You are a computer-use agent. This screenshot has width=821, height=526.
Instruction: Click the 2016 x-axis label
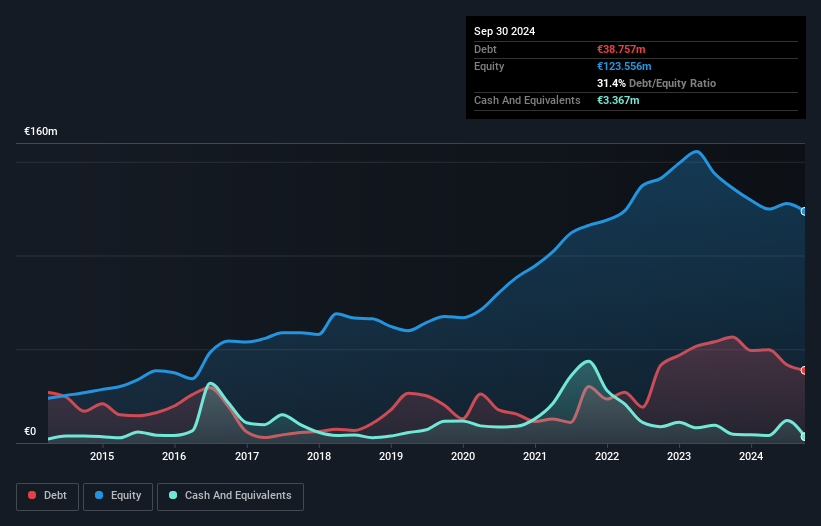(174, 456)
